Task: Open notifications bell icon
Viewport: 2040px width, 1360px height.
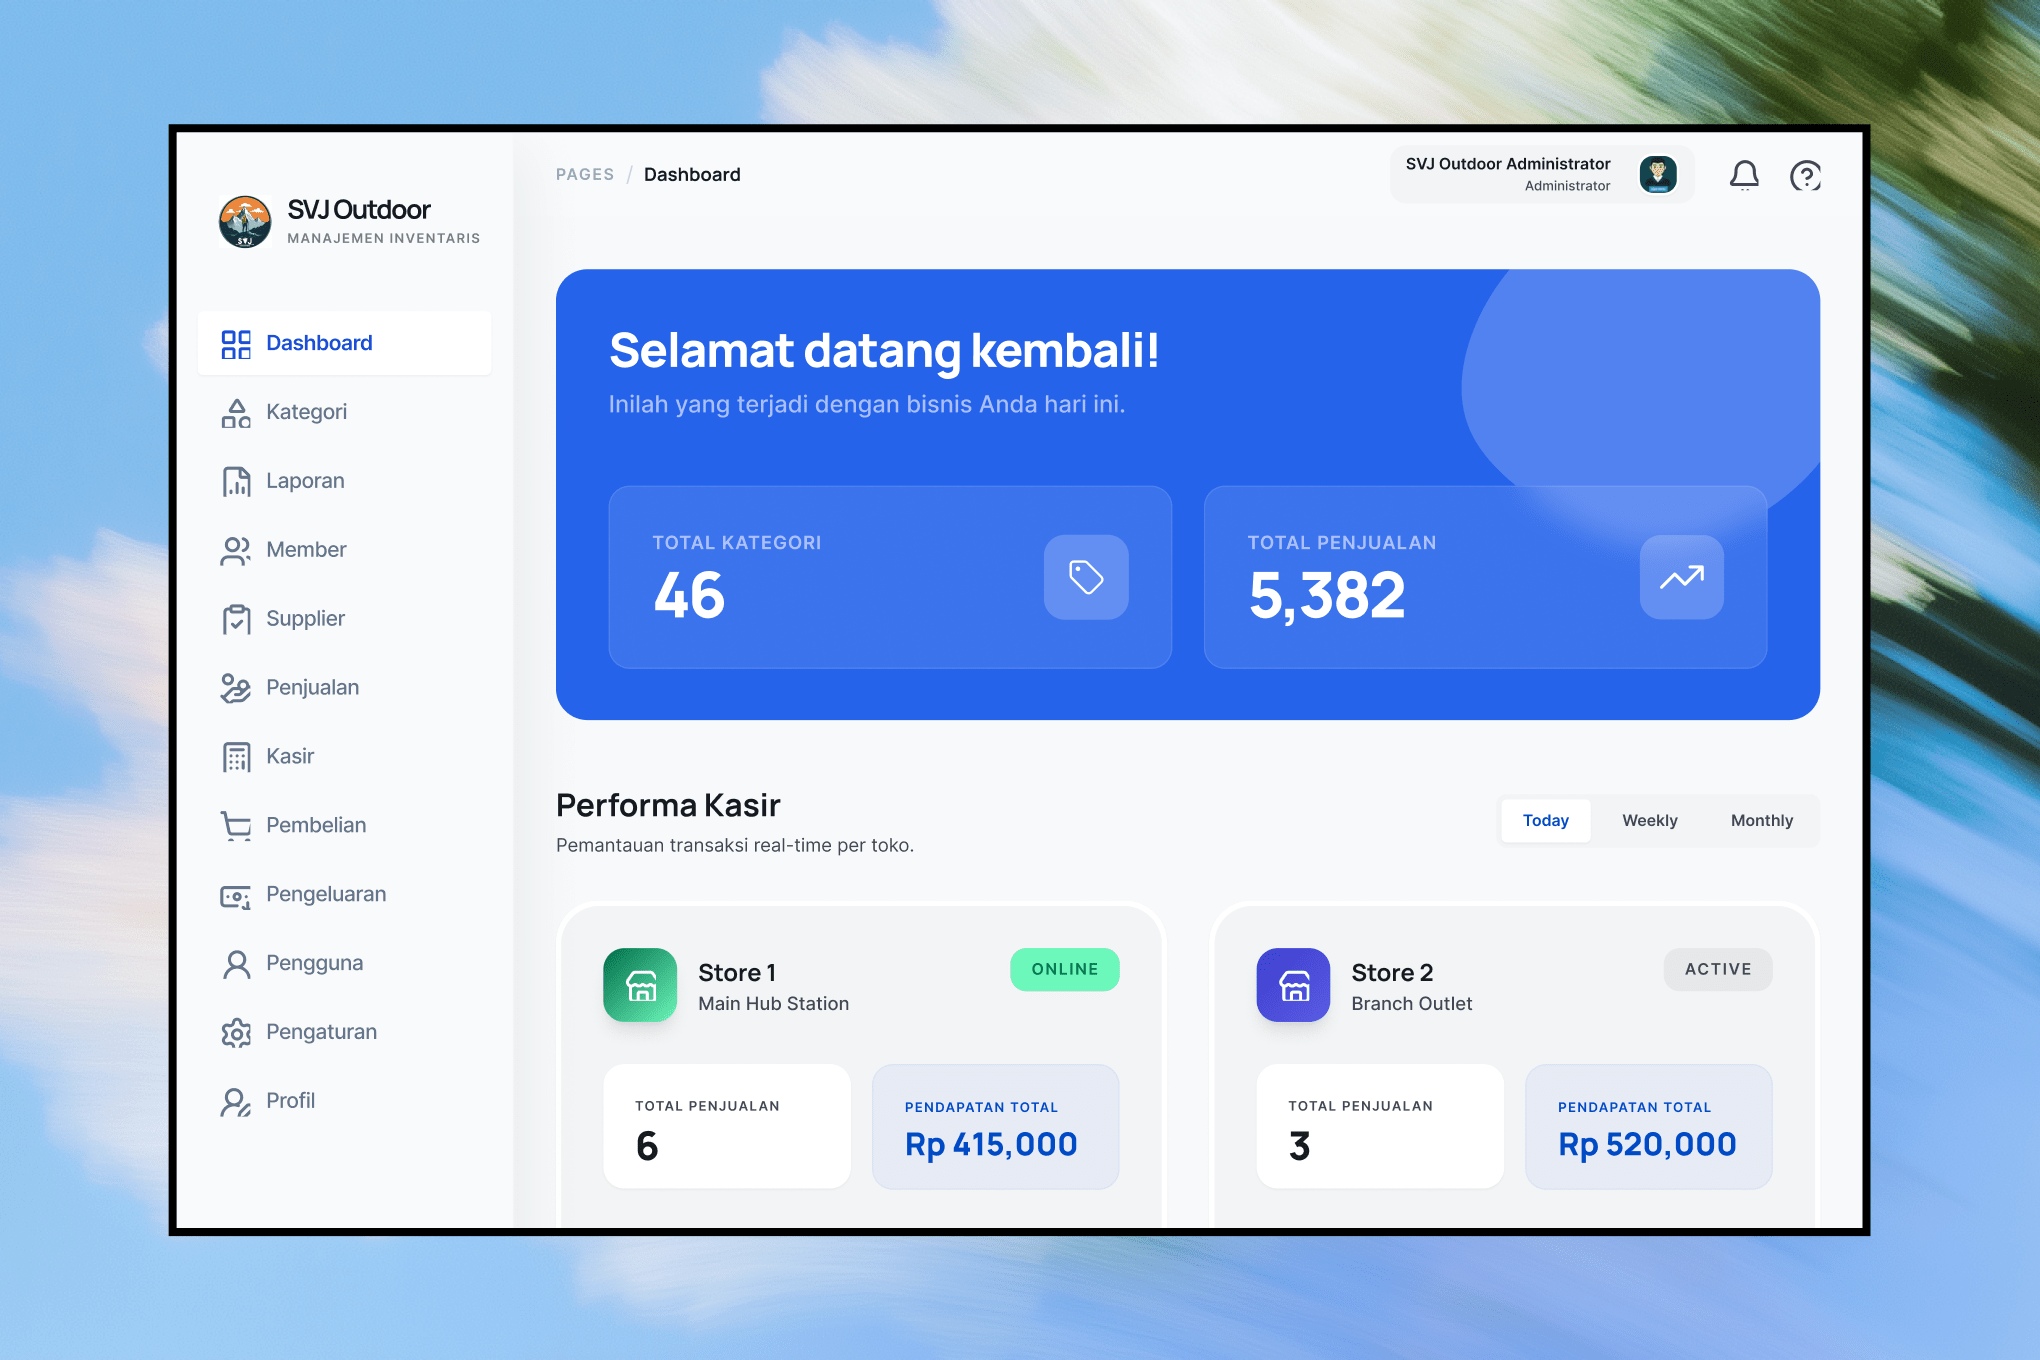Action: [1744, 176]
